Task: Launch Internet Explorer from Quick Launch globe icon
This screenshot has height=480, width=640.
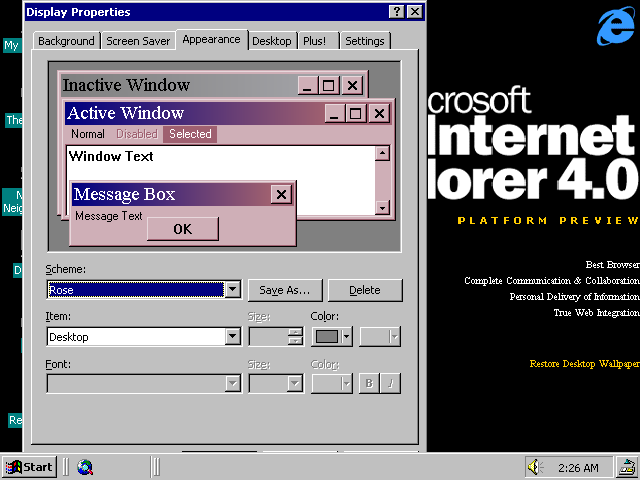Action: click(x=85, y=467)
